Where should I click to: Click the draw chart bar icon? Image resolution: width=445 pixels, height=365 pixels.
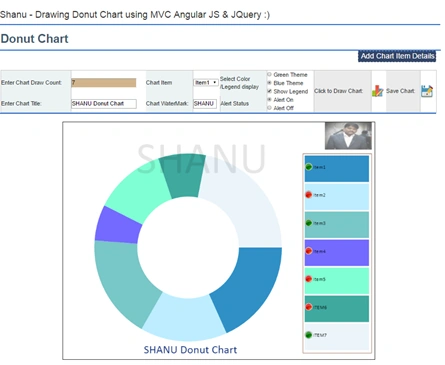pos(377,91)
